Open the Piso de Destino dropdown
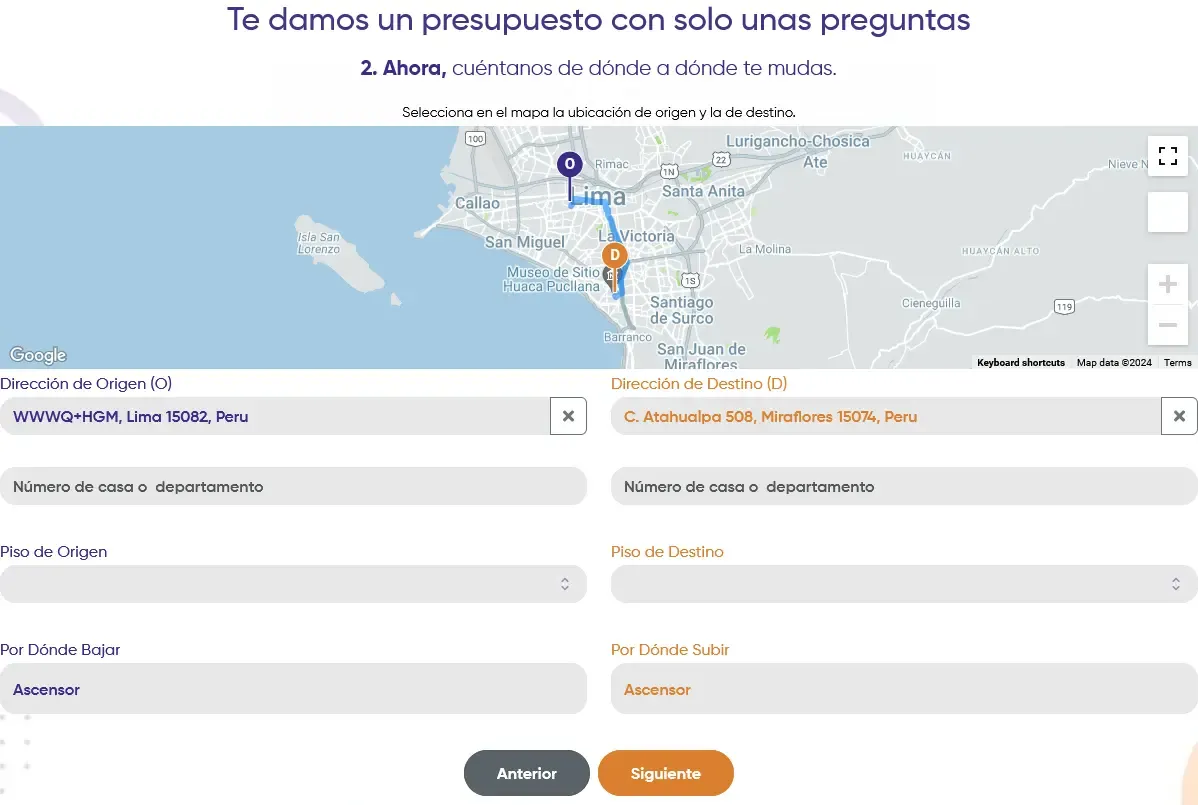The image size is (1198, 805). click(904, 584)
